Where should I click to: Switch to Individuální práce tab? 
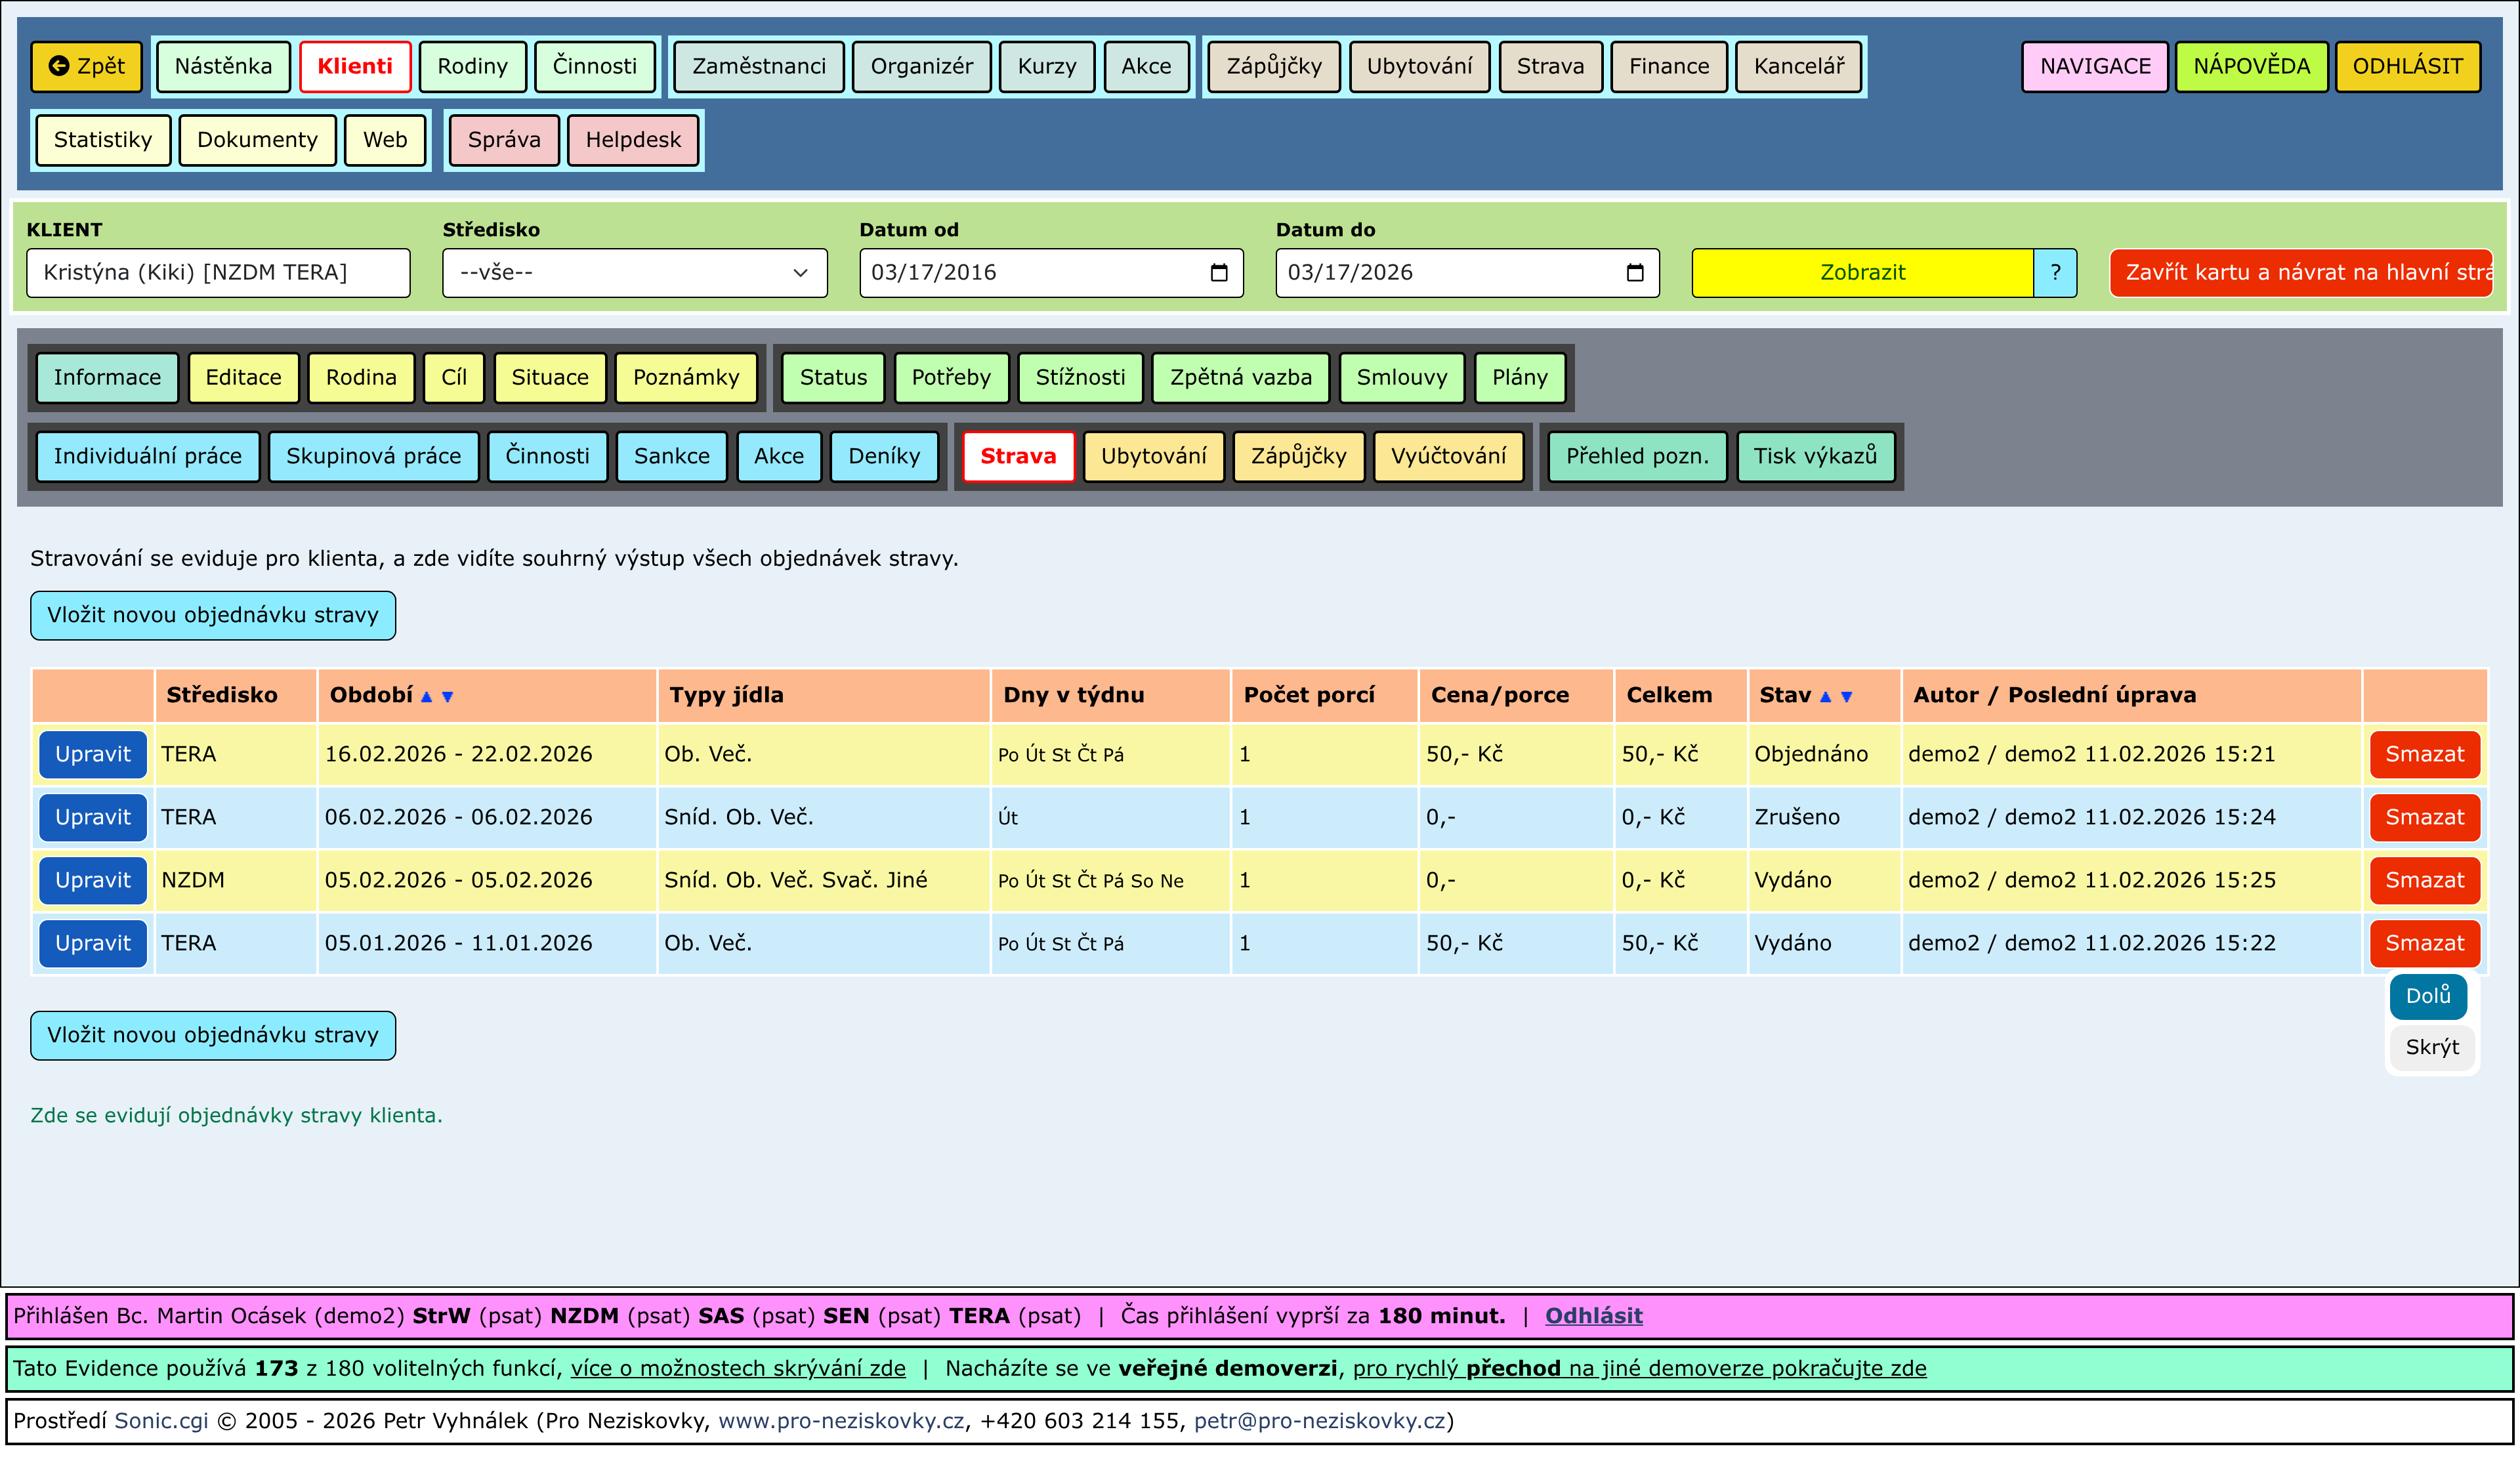click(148, 457)
